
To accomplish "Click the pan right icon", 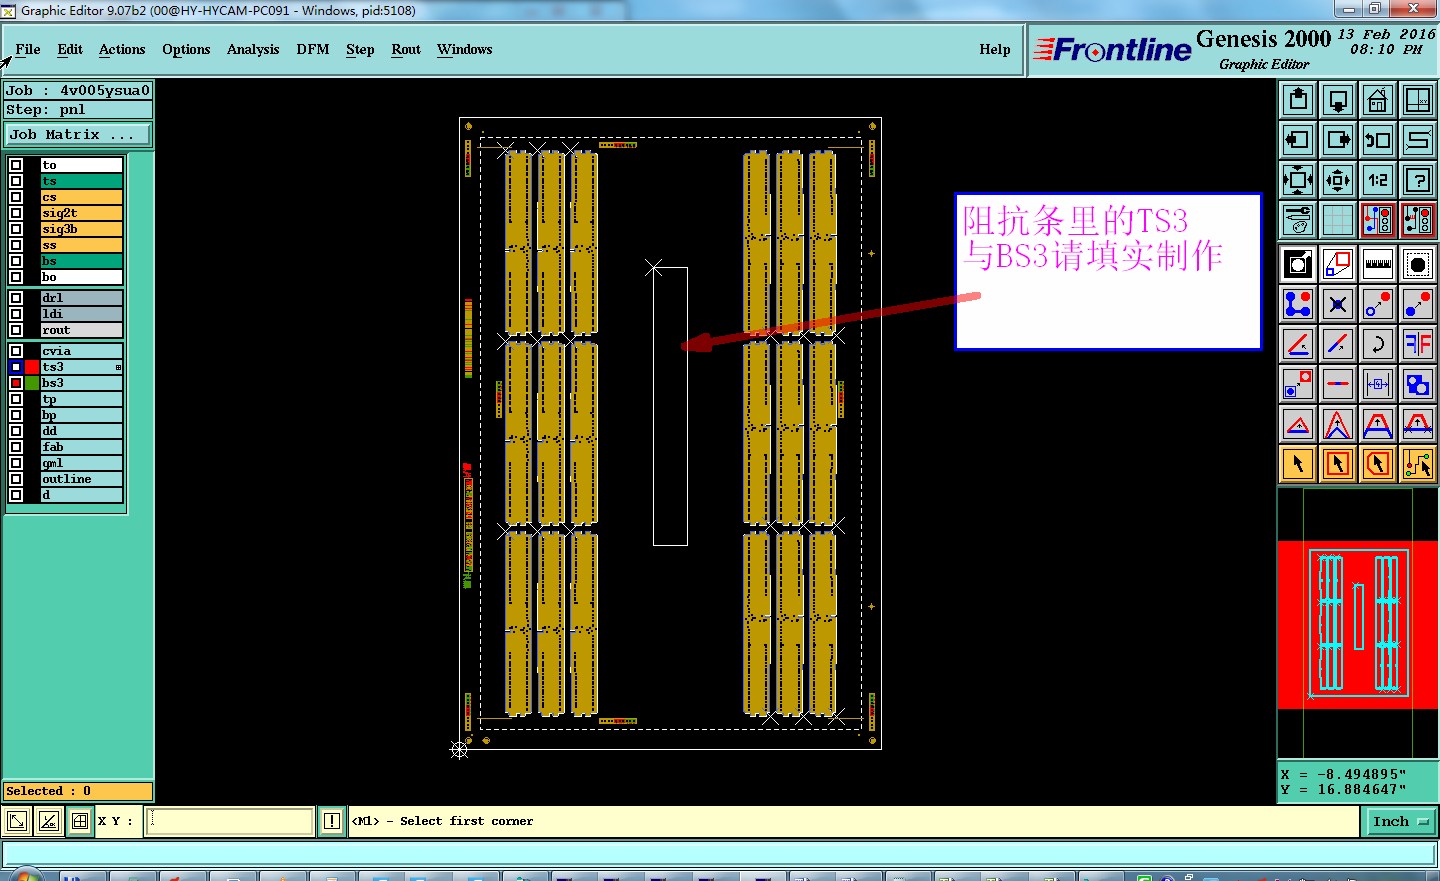I will coord(1338,140).
